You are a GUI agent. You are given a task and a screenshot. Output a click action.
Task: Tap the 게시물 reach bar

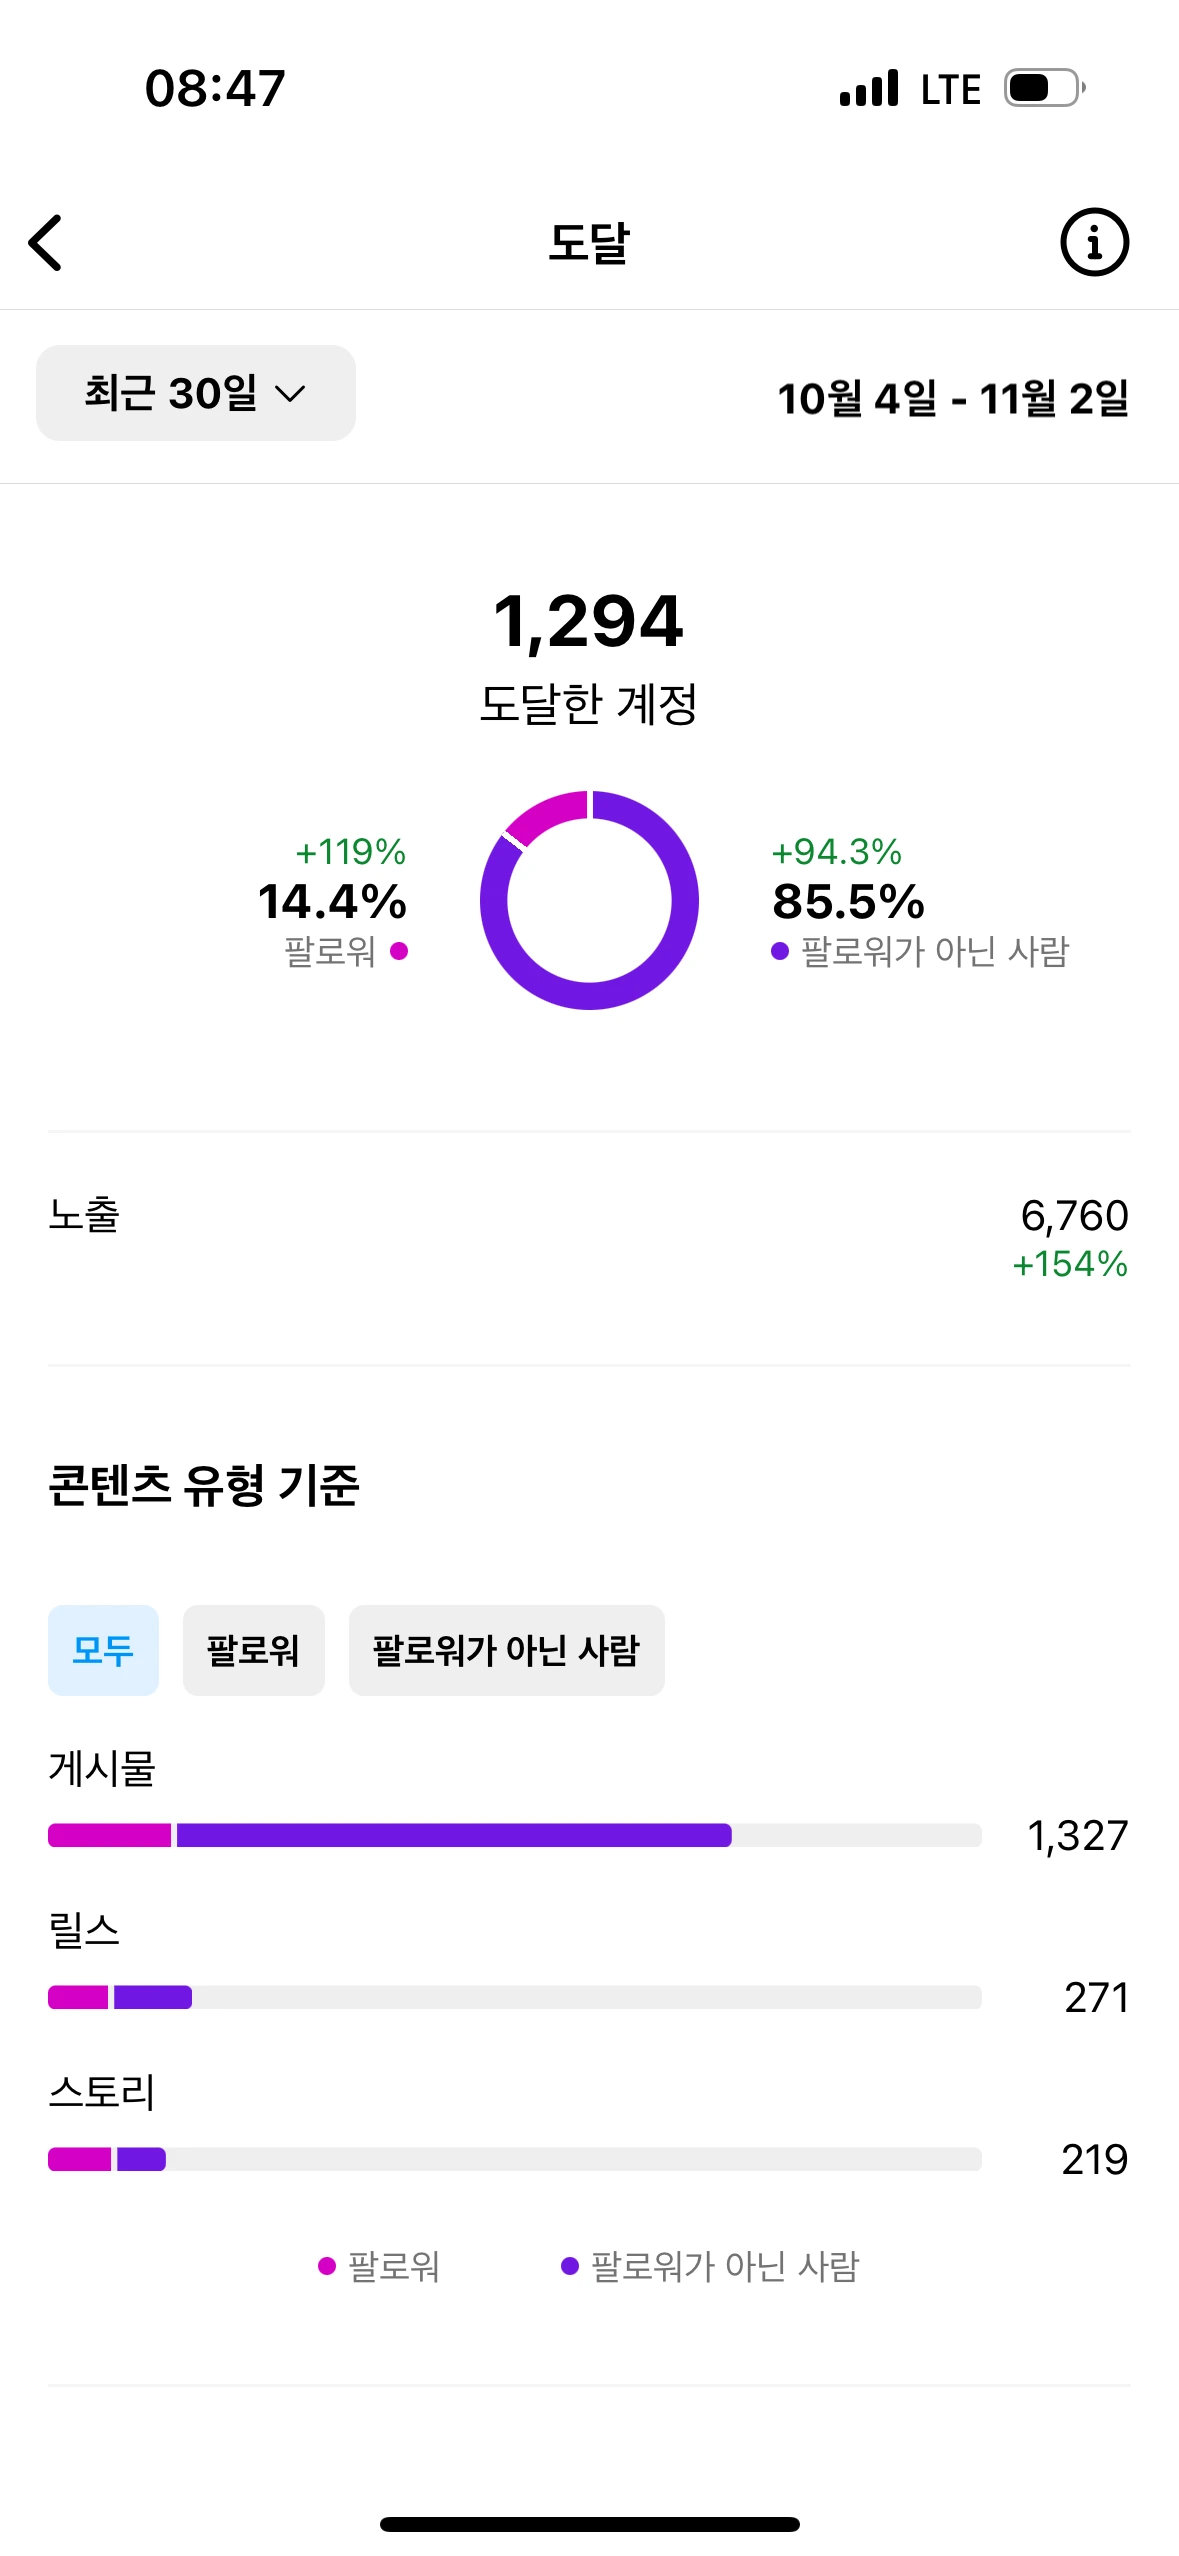pyautogui.click(x=514, y=1835)
